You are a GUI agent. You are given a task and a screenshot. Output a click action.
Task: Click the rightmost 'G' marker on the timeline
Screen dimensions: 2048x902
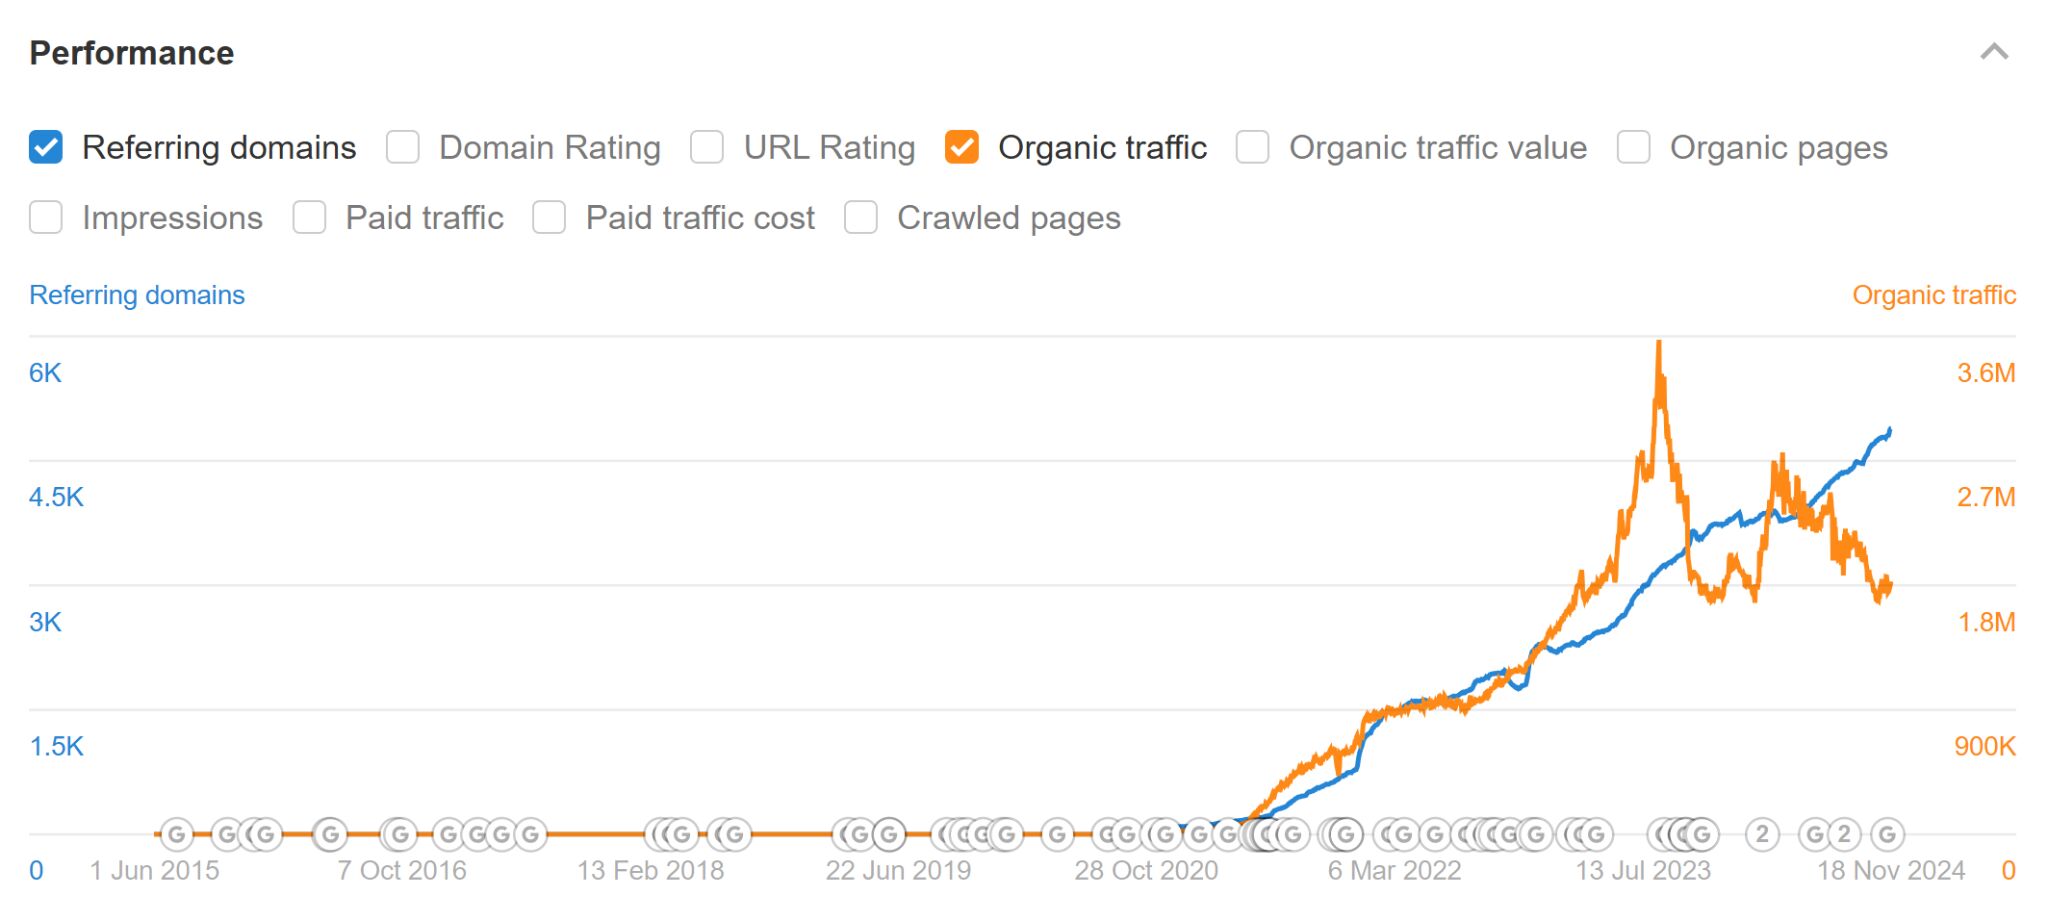tap(1886, 833)
